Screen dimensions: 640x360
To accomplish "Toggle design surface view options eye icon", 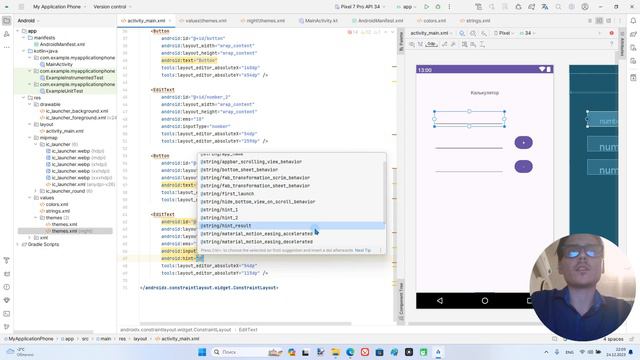I will click(x=412, y=44).
